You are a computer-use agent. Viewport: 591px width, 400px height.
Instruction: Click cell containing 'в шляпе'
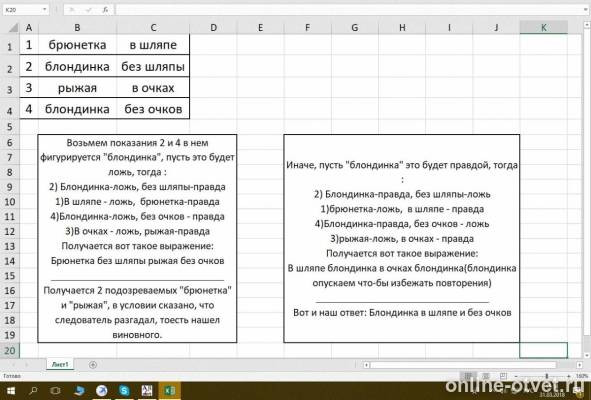(153, 45)
